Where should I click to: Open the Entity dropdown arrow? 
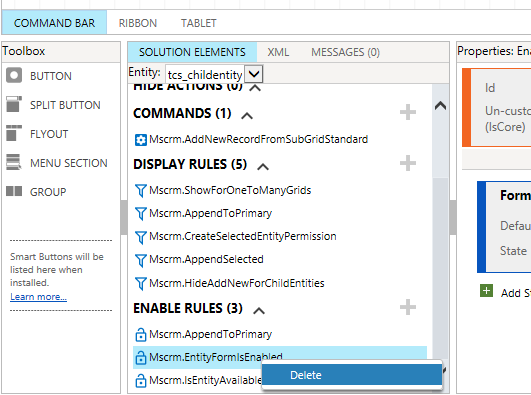254,74
